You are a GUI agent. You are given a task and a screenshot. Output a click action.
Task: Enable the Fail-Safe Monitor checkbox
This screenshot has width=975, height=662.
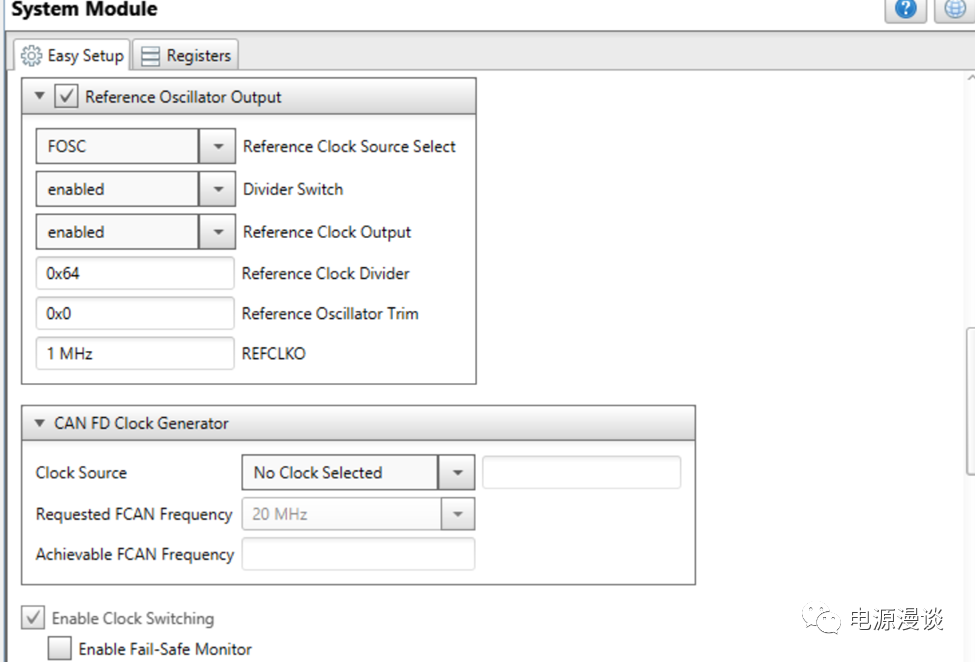point(60,649)
